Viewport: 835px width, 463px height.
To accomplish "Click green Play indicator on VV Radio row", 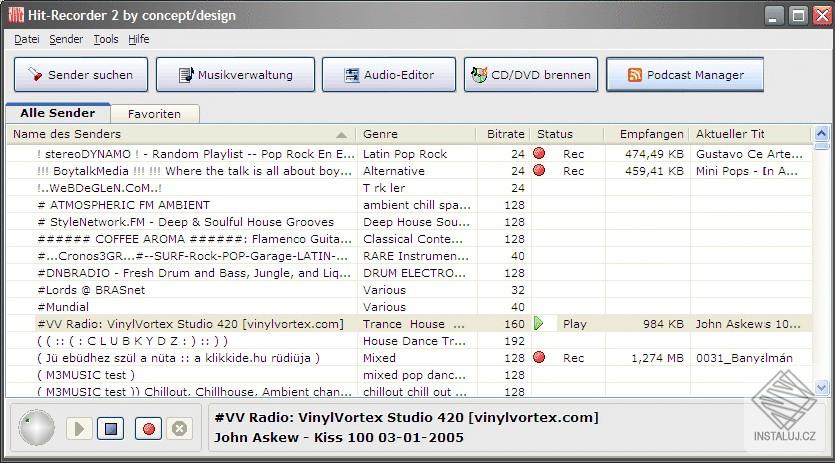I will (538, 323).
